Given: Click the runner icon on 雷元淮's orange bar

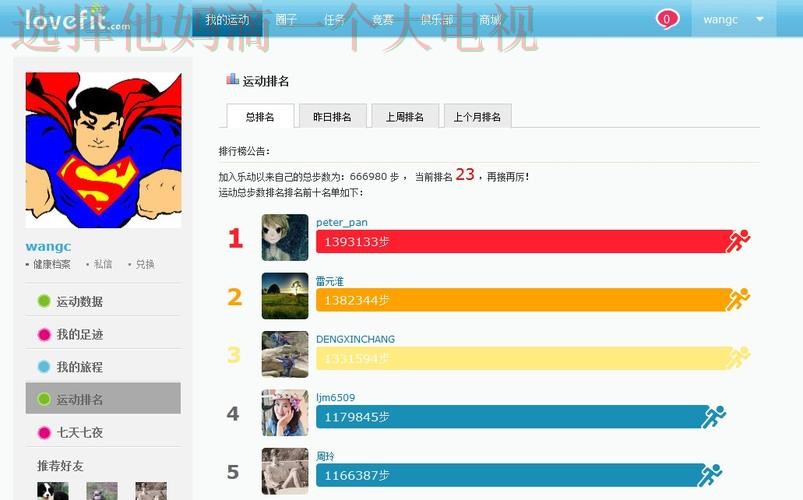Looking at the screenshot, I should (x=738, y=299).
